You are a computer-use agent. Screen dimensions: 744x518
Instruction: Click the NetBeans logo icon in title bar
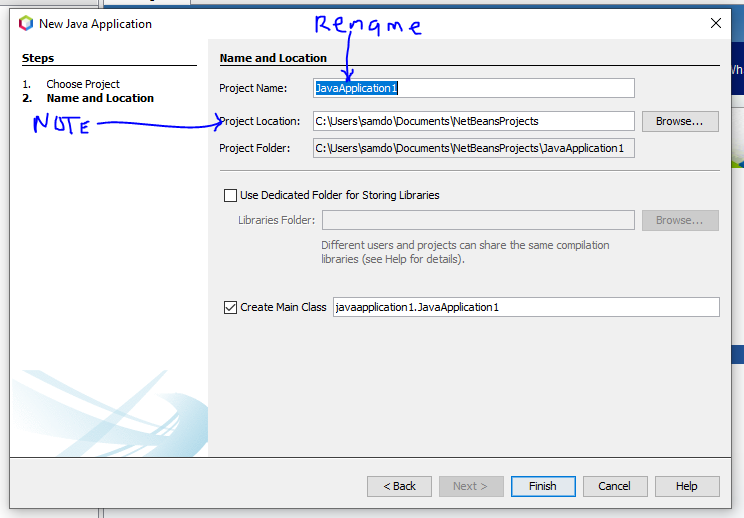coord(26,23)
